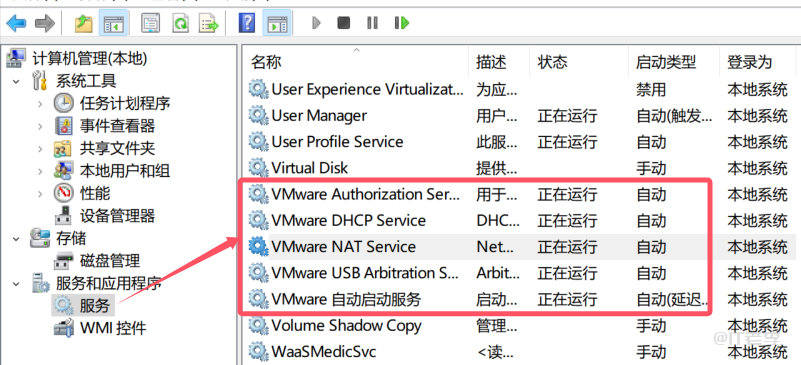
Task: Click 自动(延迟 startup type of VMware 自动启动服务
Action: pyautogui.click(x=672, y=300)
